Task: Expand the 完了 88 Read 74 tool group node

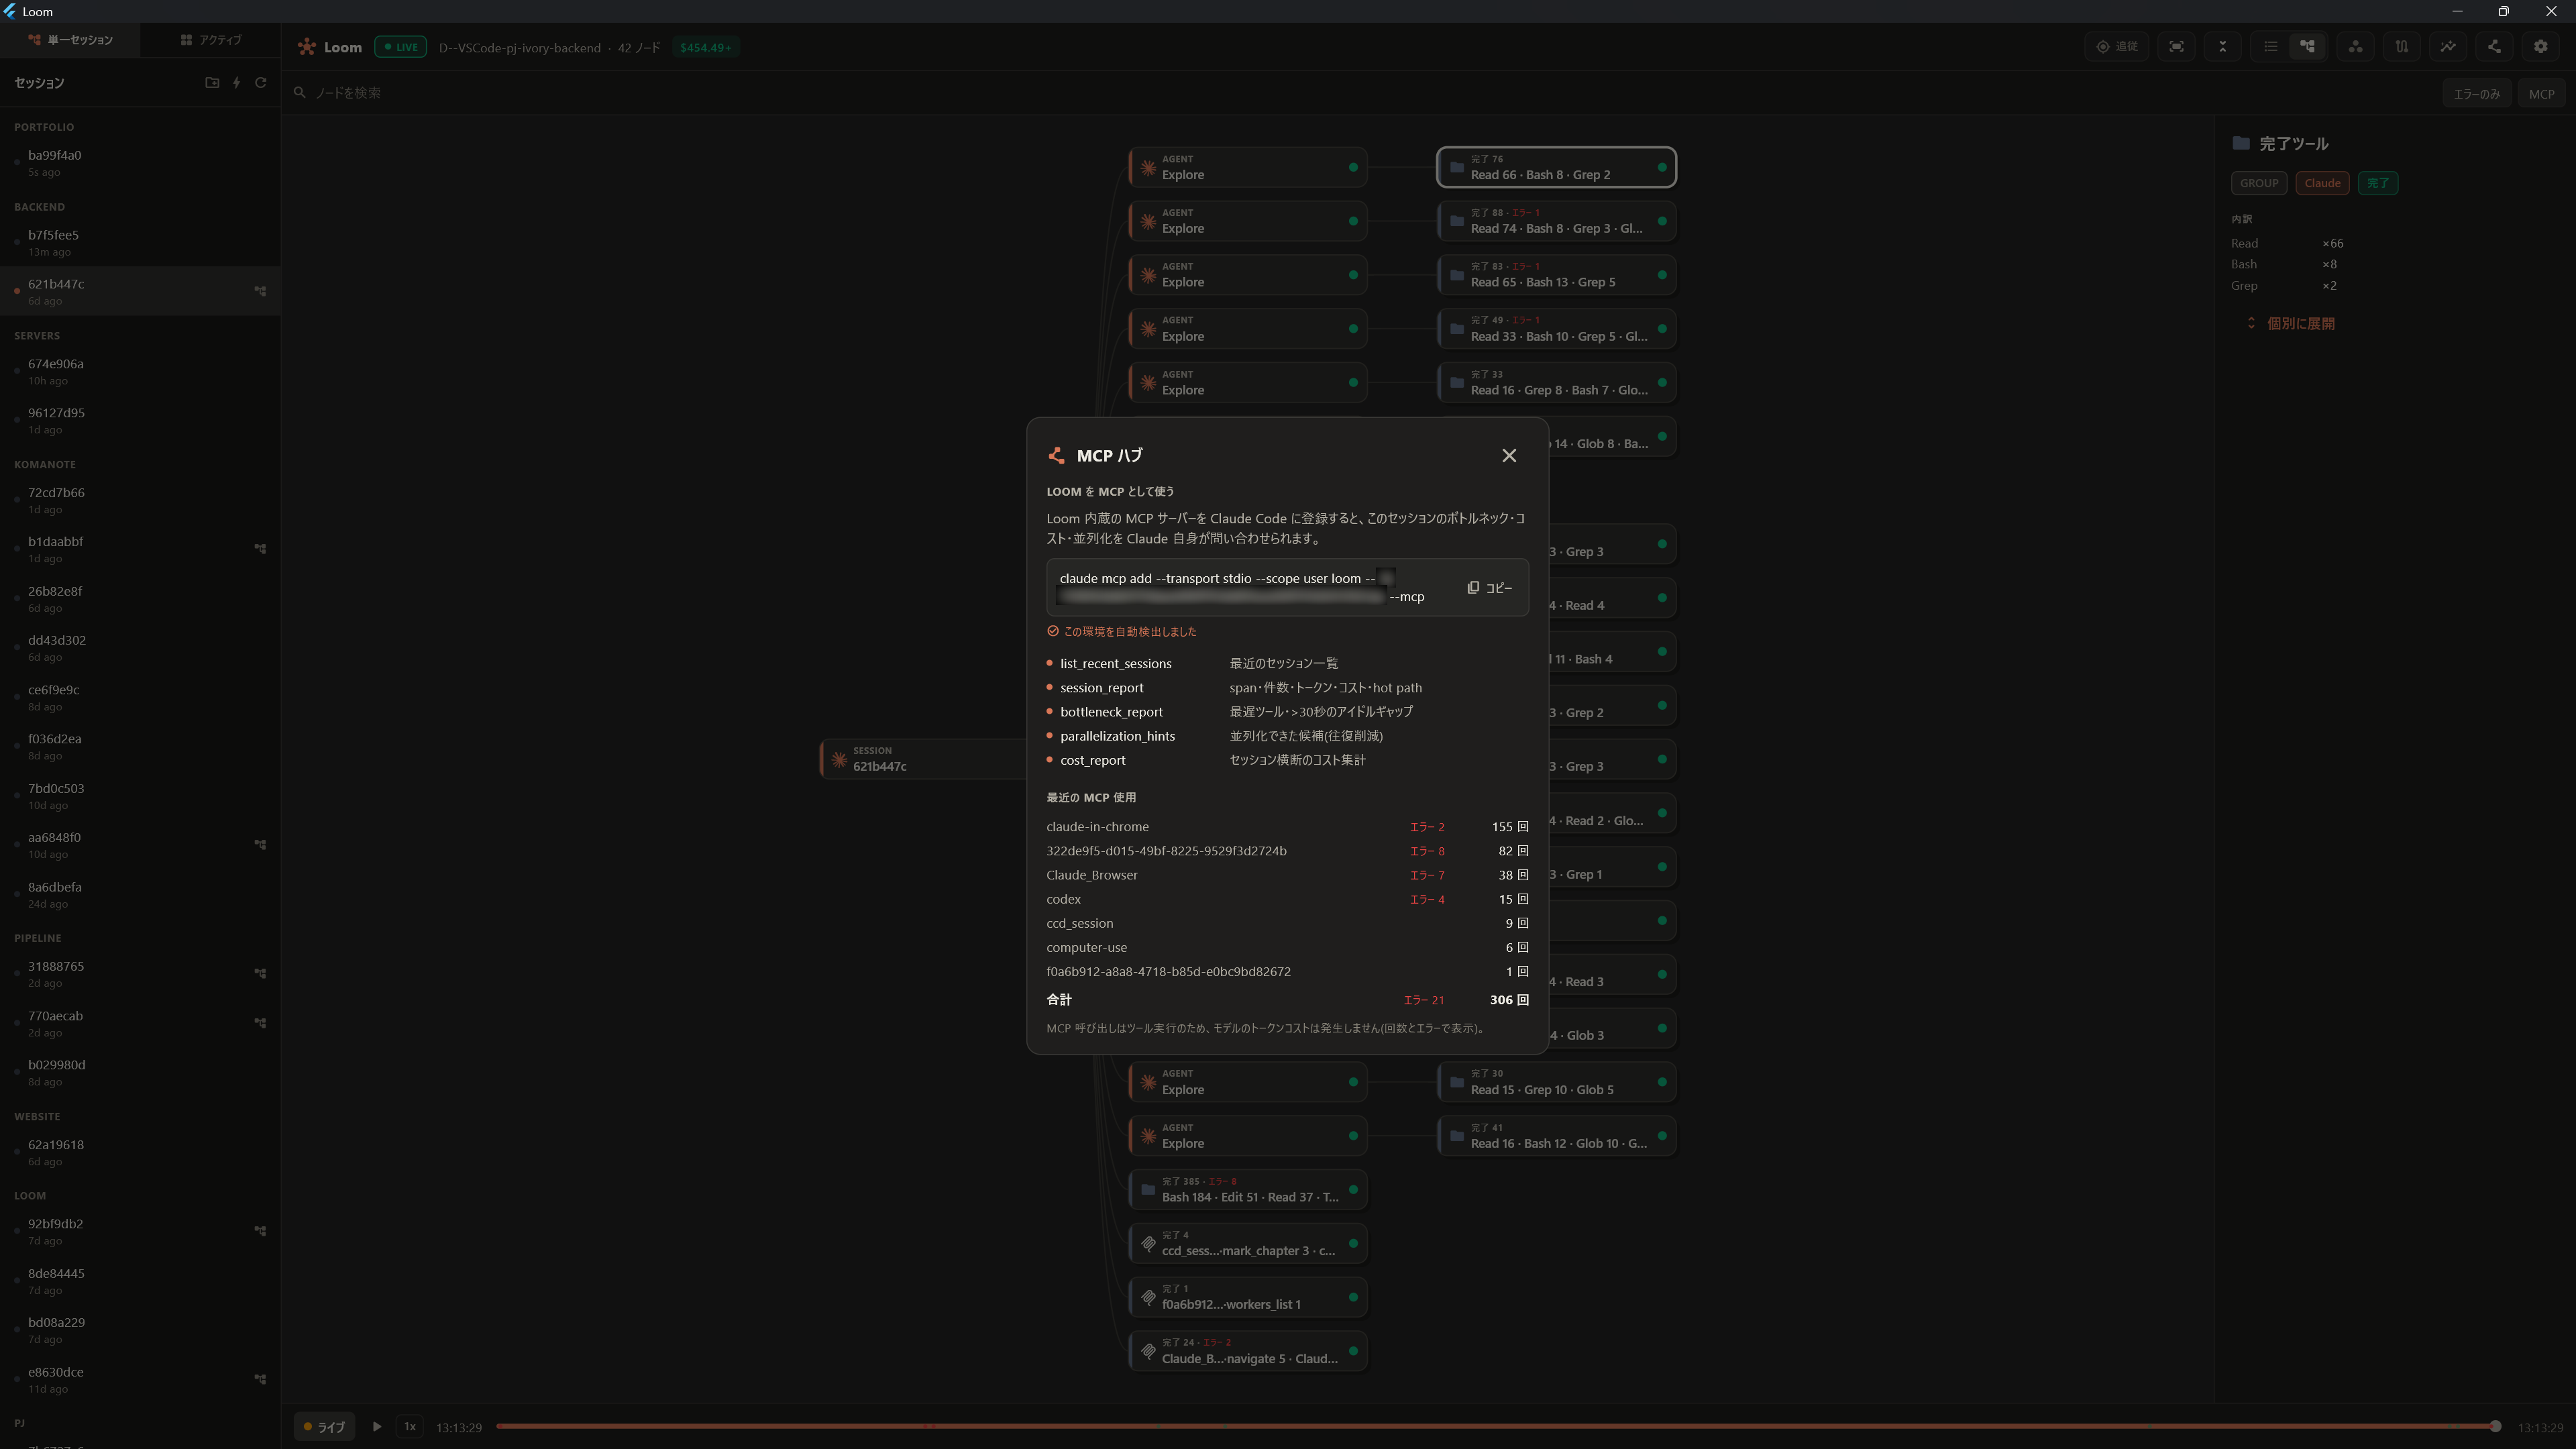Action: point(1556,221)
